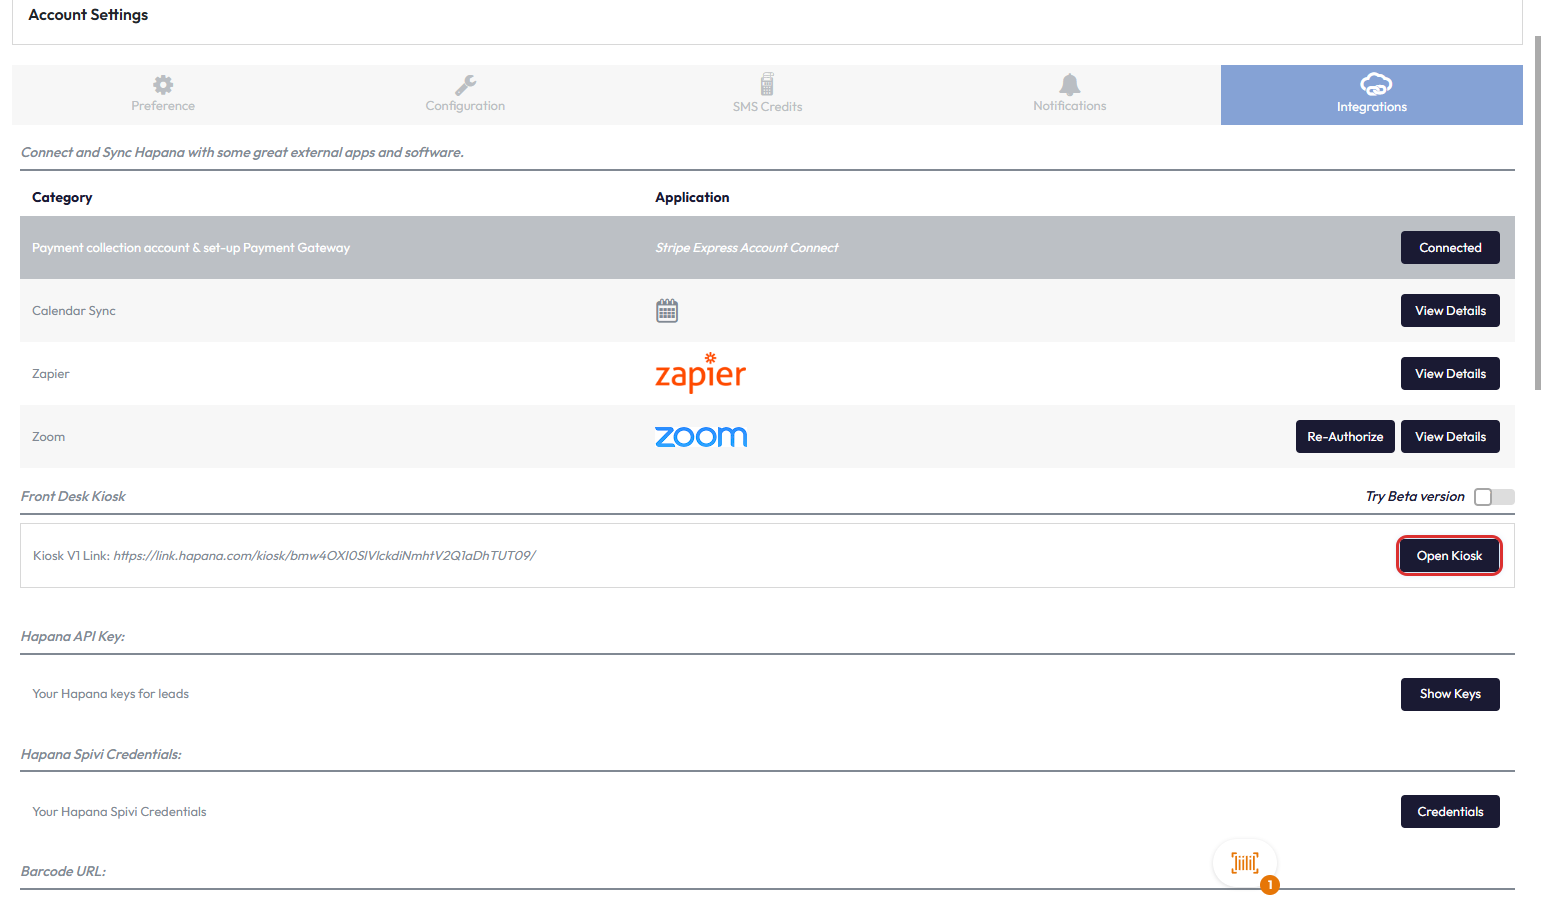Click the Stripe Connected button
Screen dimensions: 1541x911
pos(1450,248)
